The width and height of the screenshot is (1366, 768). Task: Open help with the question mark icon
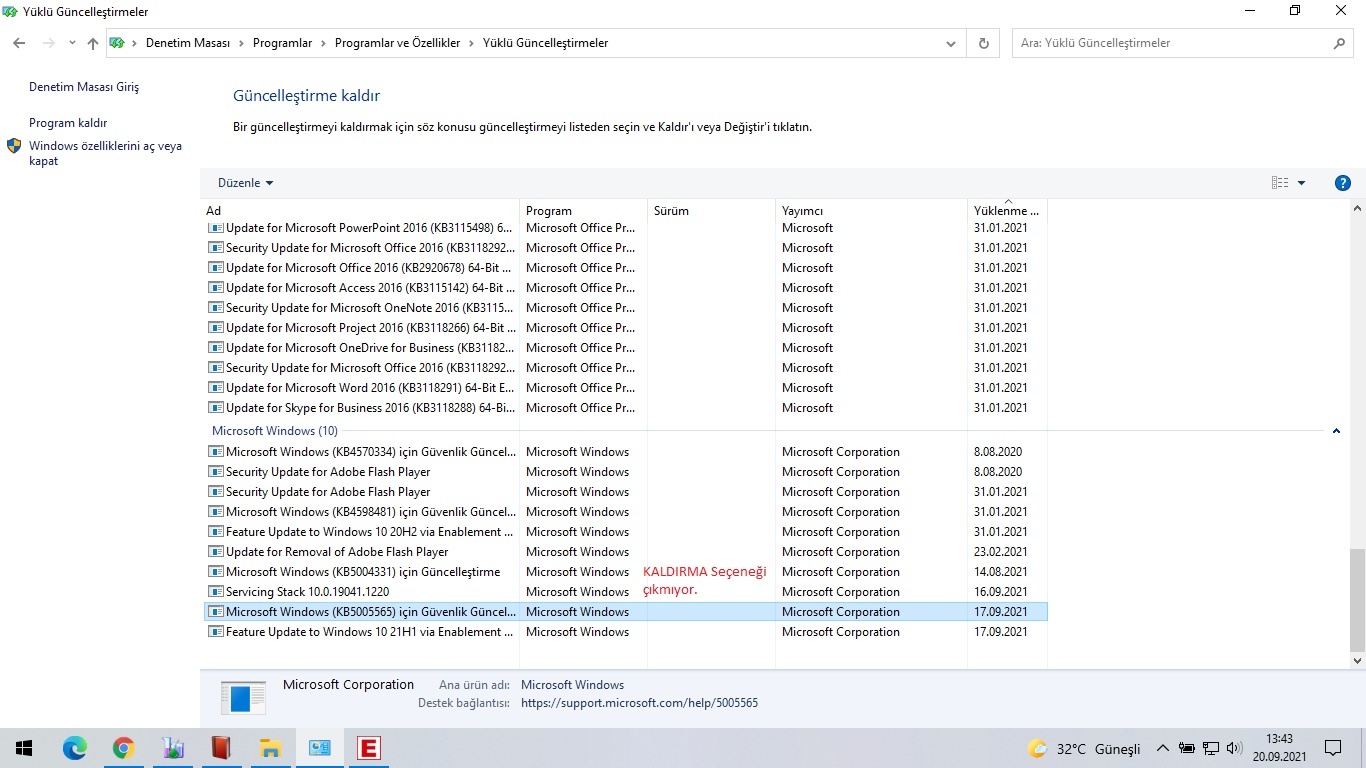(1343, 183)
